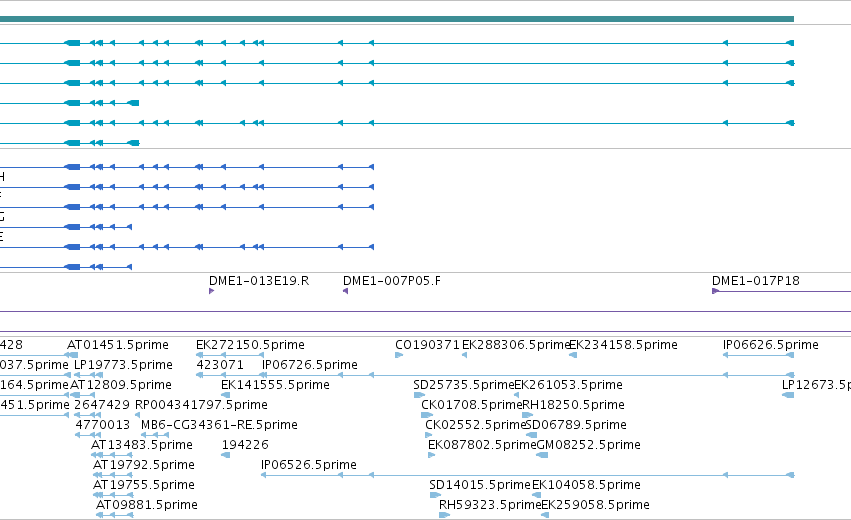Select the GM08252.5prime label
This screenshot has width=851, height=520.
pyautogui.click(x=588, y=445)
